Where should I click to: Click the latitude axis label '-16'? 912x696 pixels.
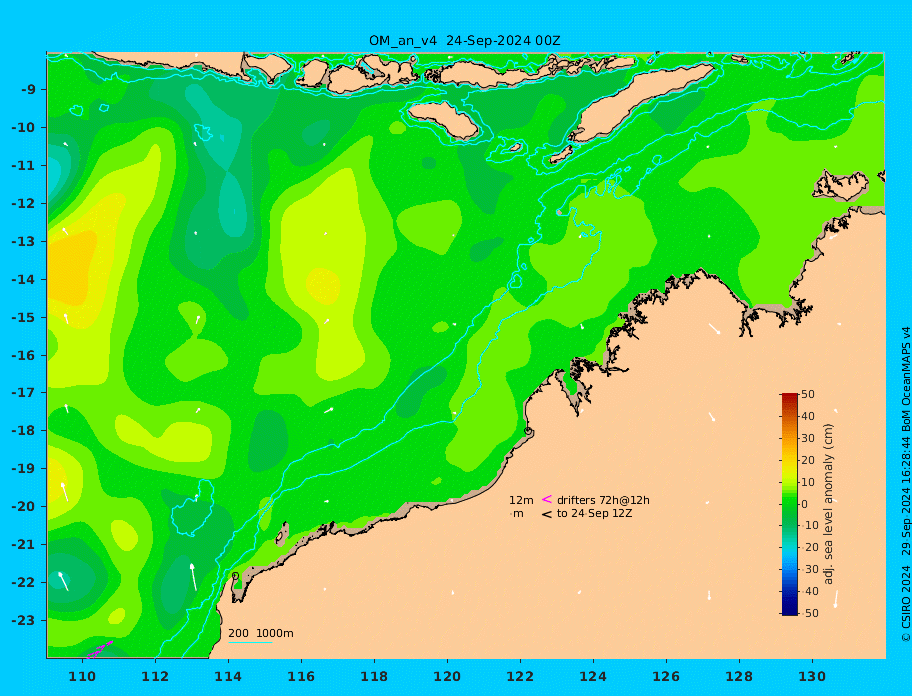(x=23, y=355)
